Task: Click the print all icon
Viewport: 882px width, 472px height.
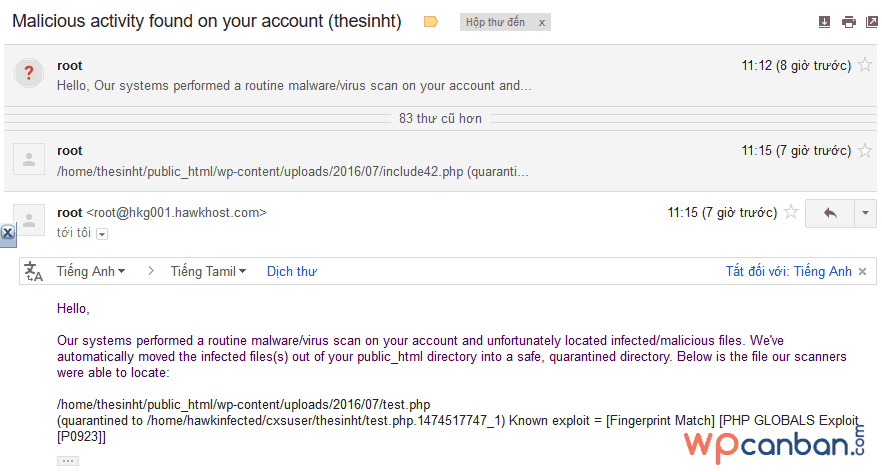Action: 848,22
